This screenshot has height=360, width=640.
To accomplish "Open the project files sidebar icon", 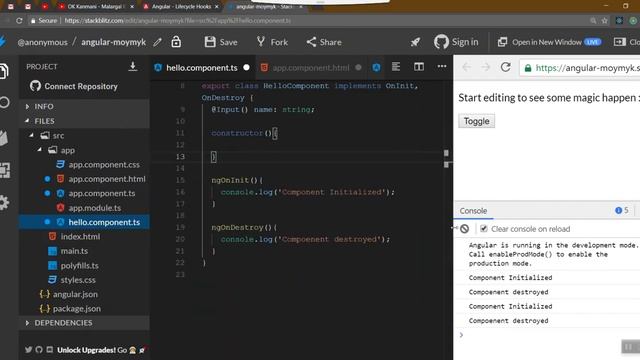I will click(x=4, y=71).
